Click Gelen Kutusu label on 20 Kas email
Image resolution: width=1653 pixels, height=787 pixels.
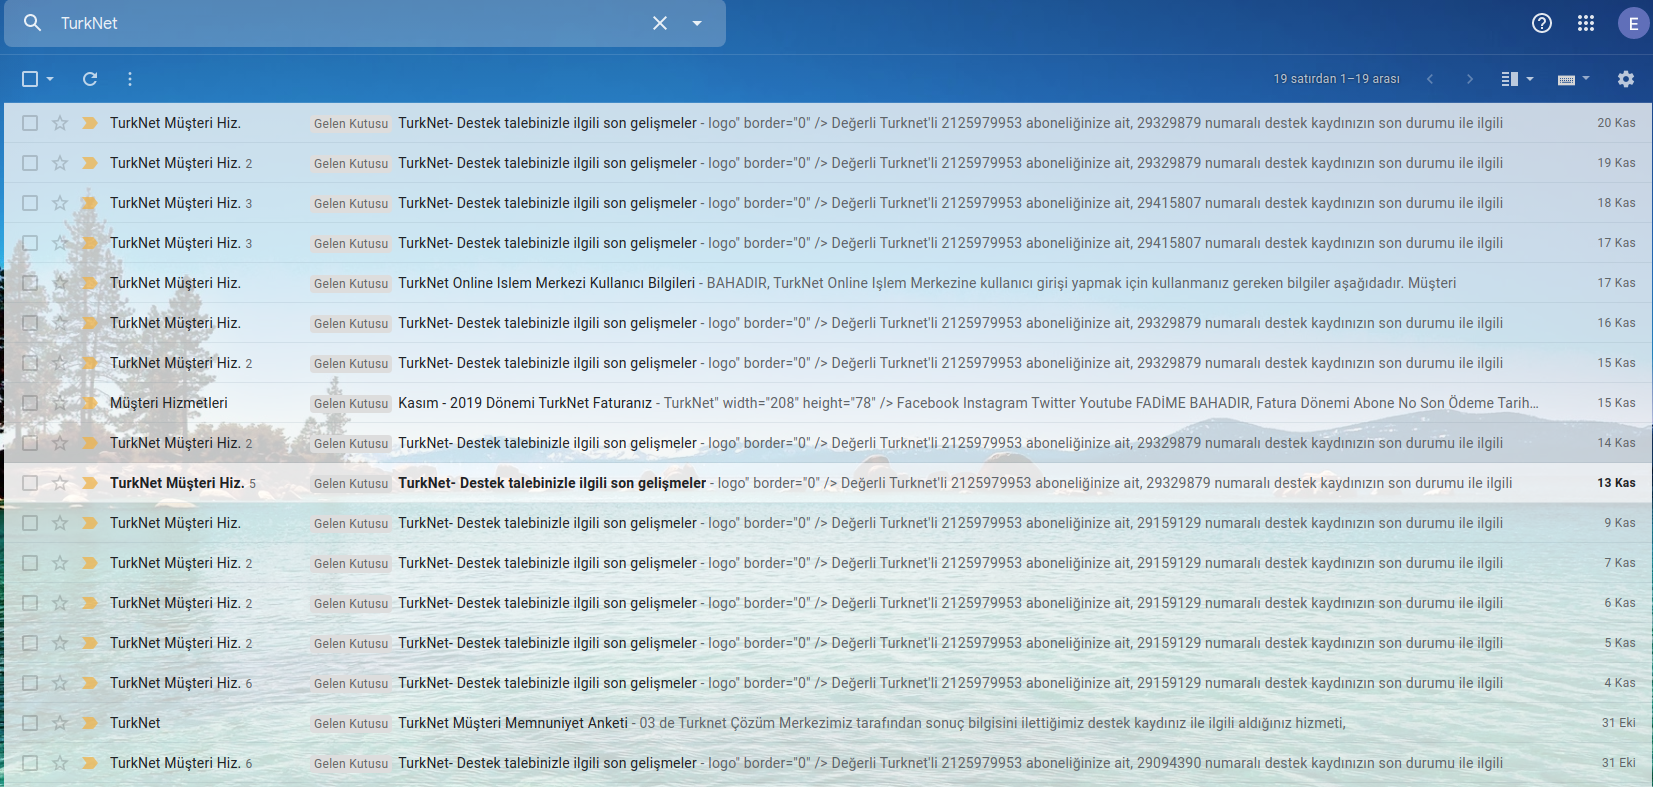pyautogui.click(x=351, y=123)
